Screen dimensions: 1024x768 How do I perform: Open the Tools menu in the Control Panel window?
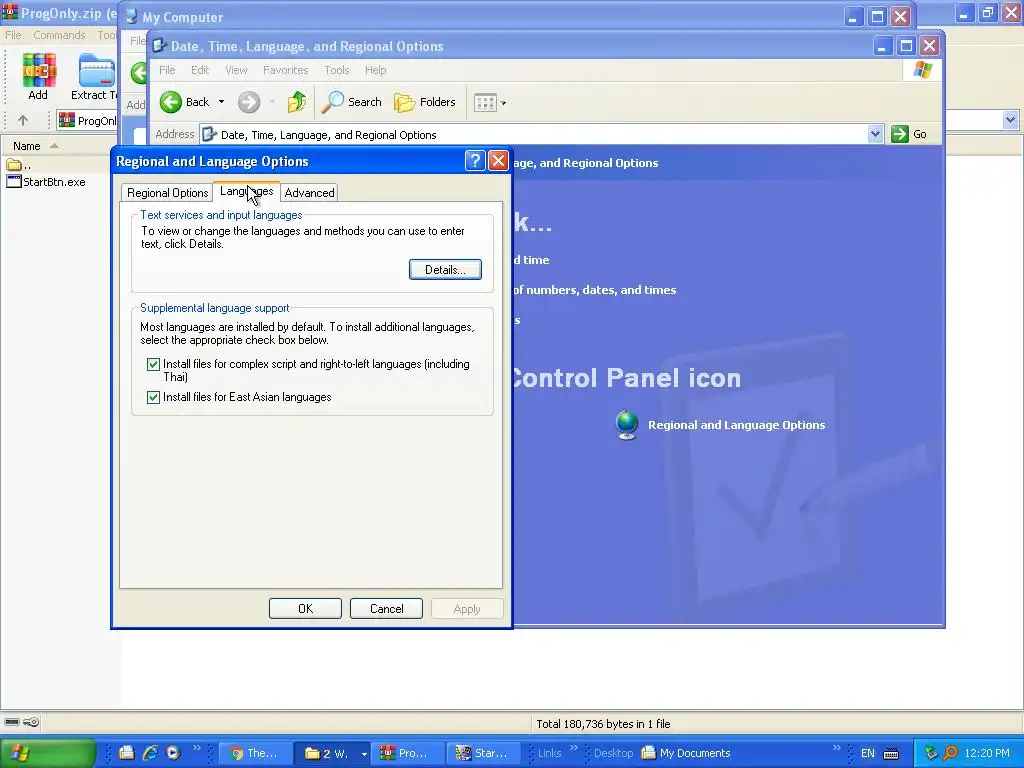click(x=337, y=70)
